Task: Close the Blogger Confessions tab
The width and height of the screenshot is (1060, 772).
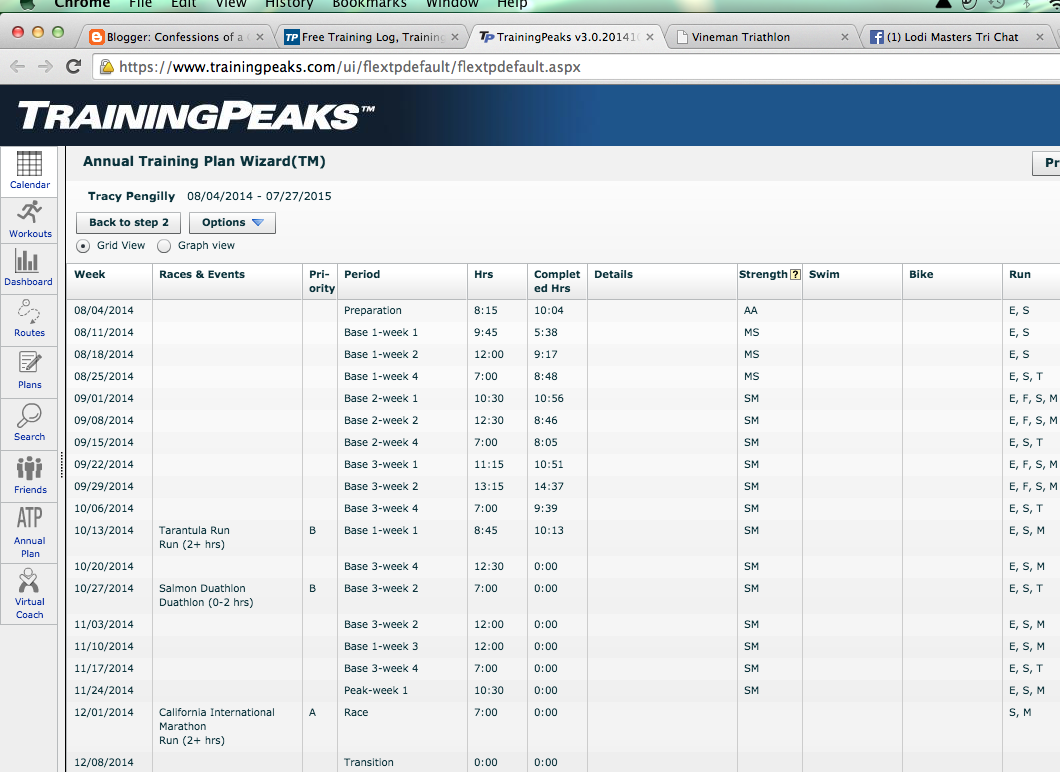Action: 260,37
